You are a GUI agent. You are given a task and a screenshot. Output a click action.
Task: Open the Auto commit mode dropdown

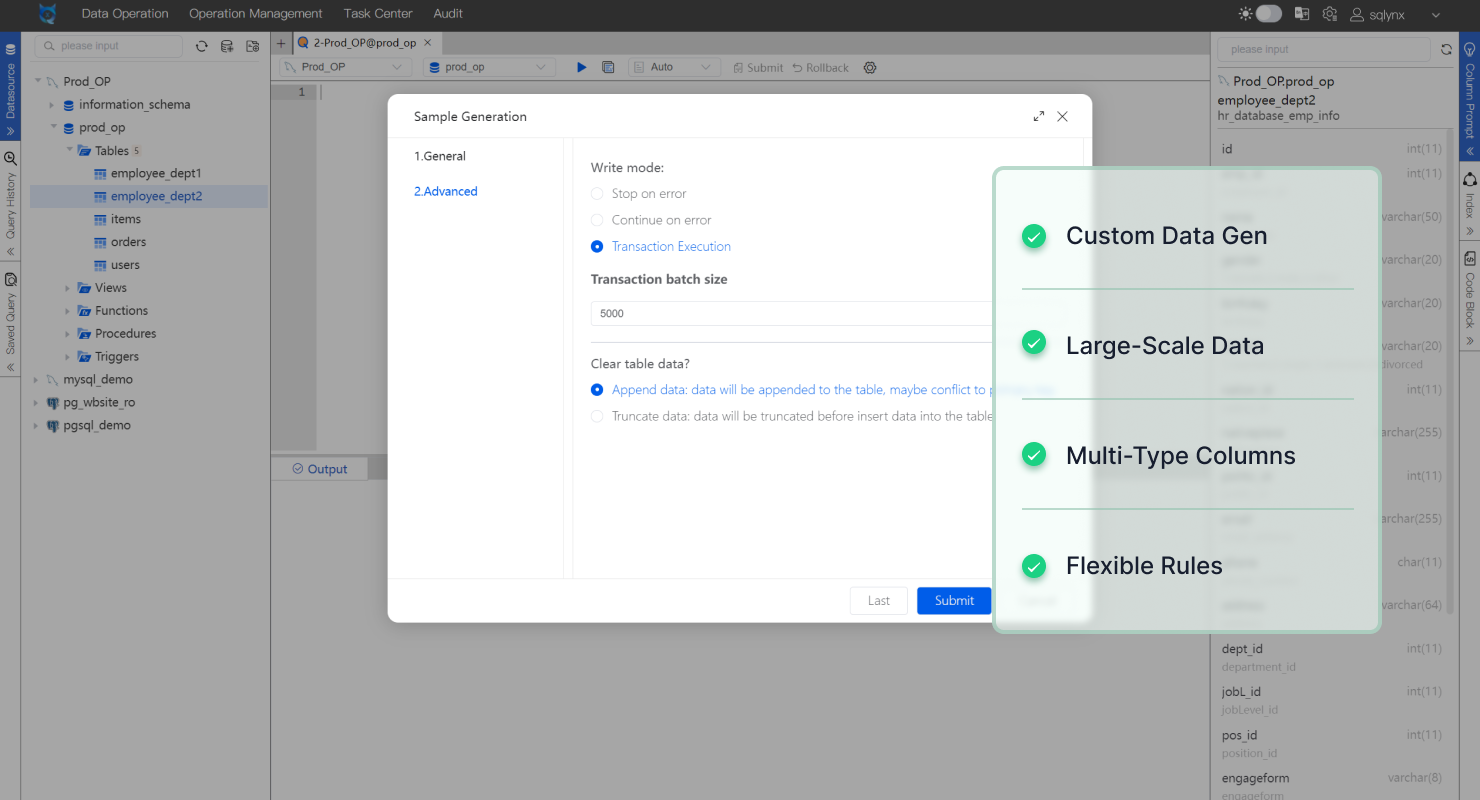pos(674,67)
